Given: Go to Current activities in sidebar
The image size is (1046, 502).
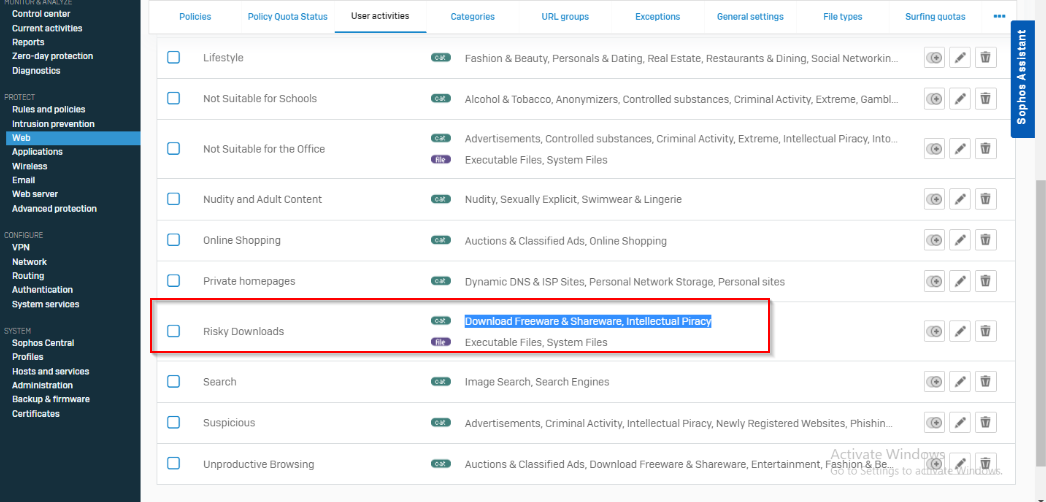Looking at the screenshot, I should [x=47, y=28].
